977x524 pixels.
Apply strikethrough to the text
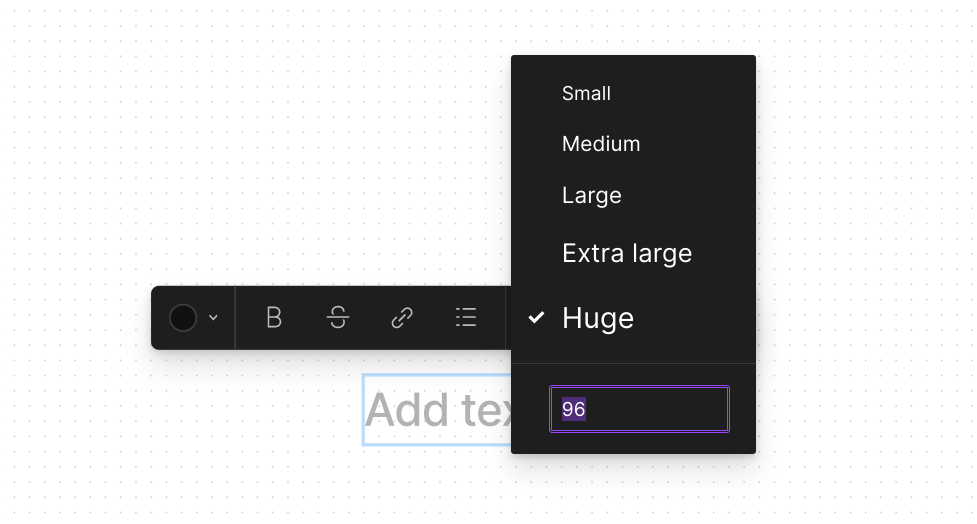[338, 318]
